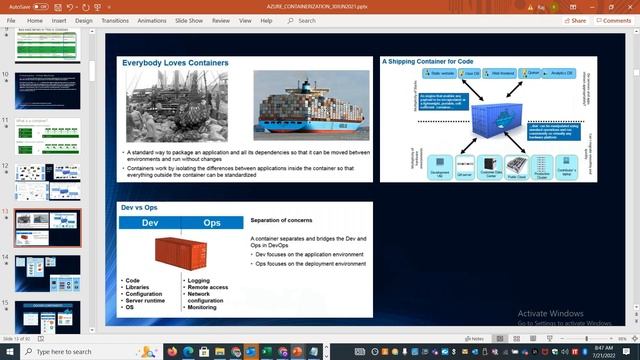The image size is (640, 360).
Task: Open Customize Quick Access Toolbar dropdown
Action: 109,7
